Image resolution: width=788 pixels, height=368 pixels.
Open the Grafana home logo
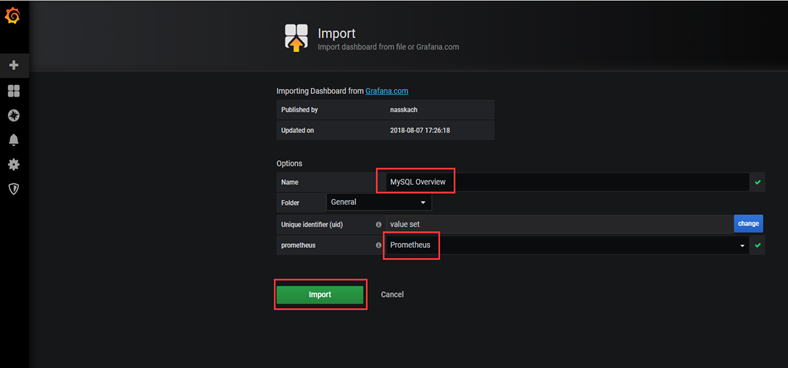point(12,17)
